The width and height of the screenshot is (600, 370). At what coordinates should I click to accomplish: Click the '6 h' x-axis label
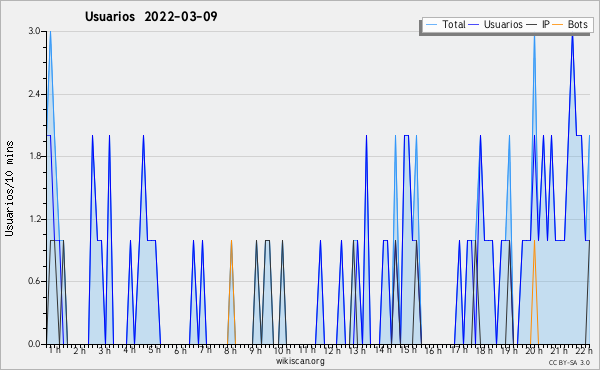click(180, 350)
